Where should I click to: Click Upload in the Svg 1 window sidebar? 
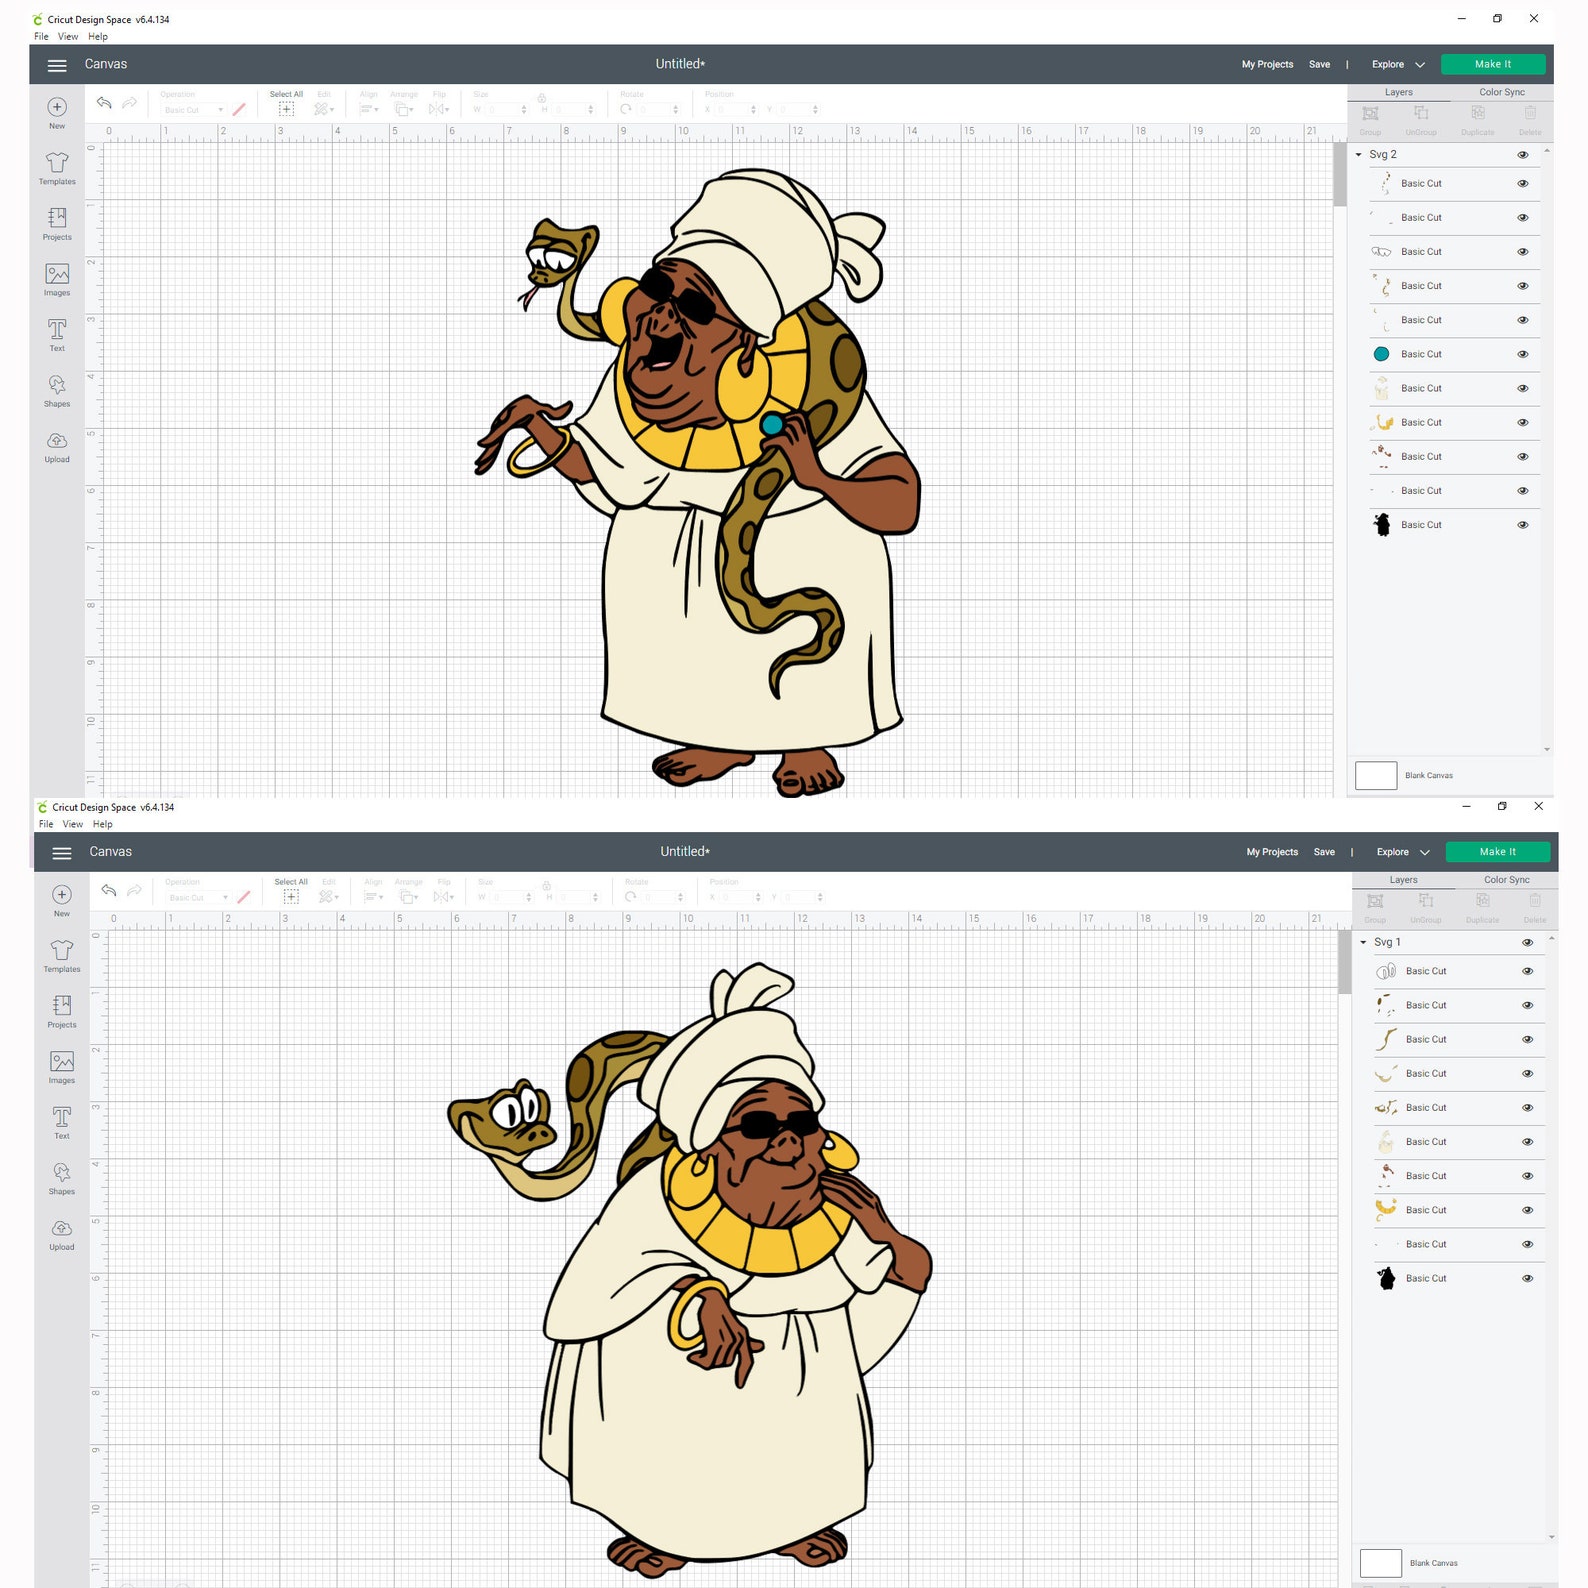point(62,1235)
